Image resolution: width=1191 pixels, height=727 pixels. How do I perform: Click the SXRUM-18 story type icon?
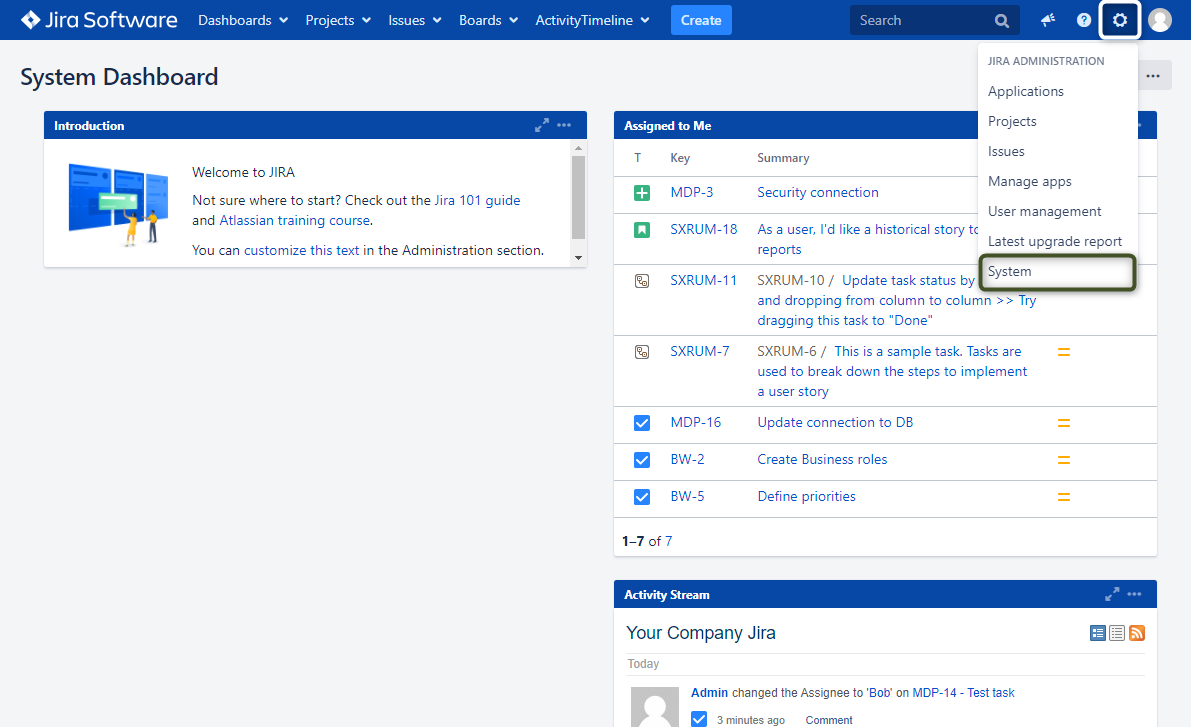[642, 229]
